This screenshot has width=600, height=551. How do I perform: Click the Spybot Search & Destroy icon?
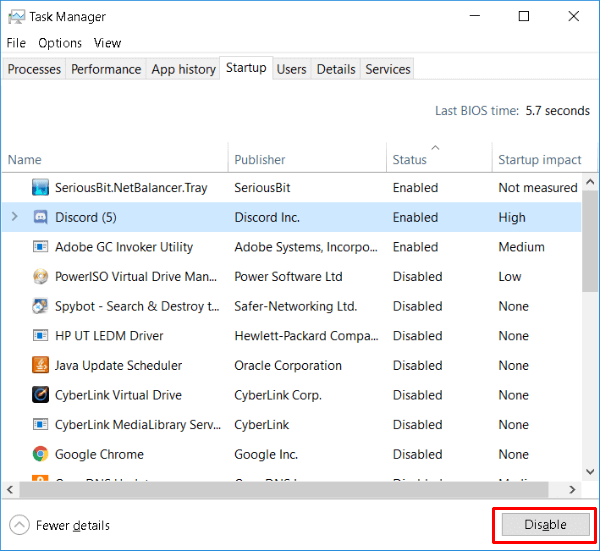[x=40, y=306]
